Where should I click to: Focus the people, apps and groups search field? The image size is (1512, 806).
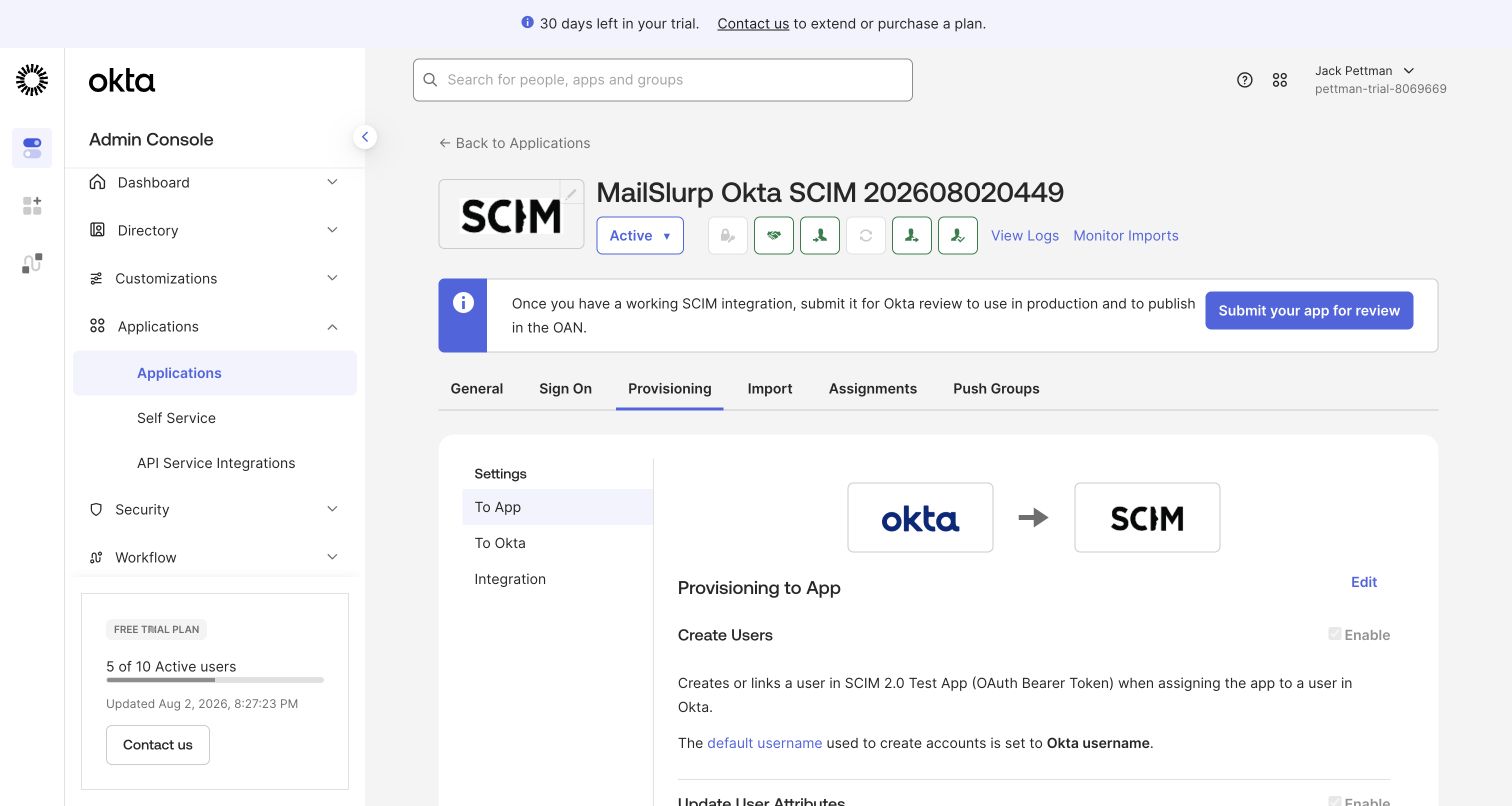pyautogui.click(x=663, y=80)
